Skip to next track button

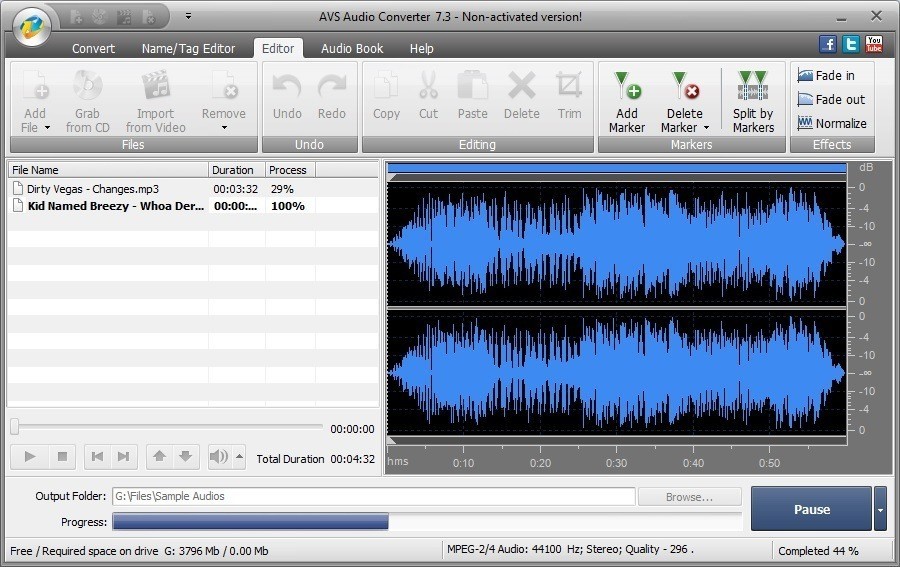tap(123, 457)
